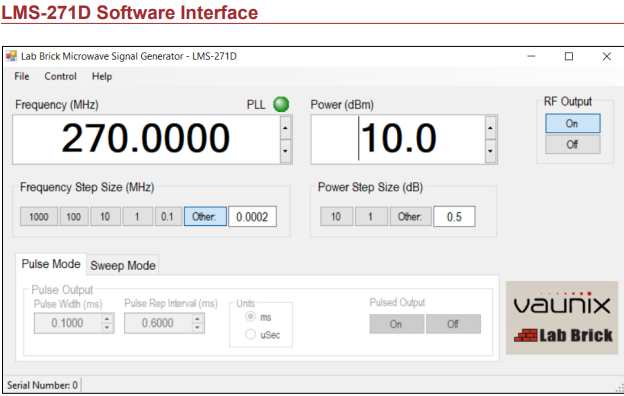Image resolution: width=624 pixels, height=396 pixels.
Task: Maximize the Lab Brick window
Action: (569, 57)
